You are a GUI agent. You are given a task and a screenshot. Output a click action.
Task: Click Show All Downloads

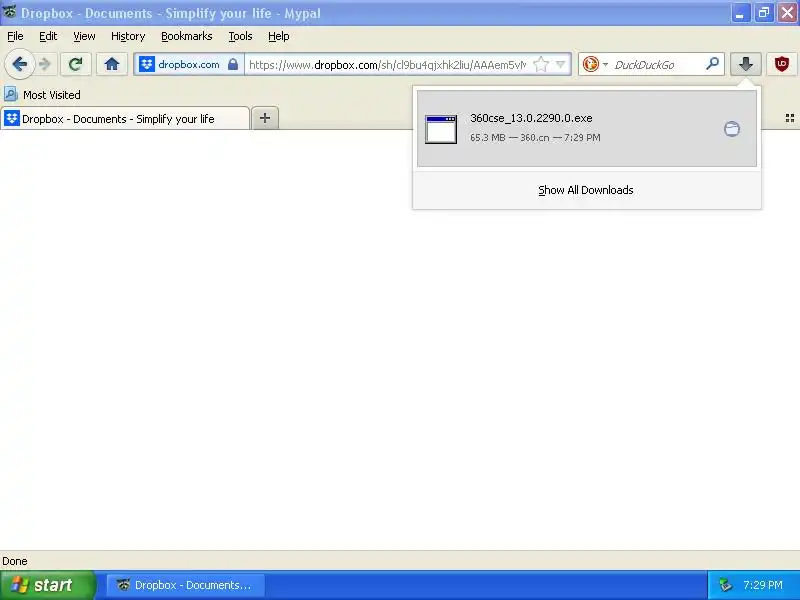pyautogui.click(x=586, y=190)
